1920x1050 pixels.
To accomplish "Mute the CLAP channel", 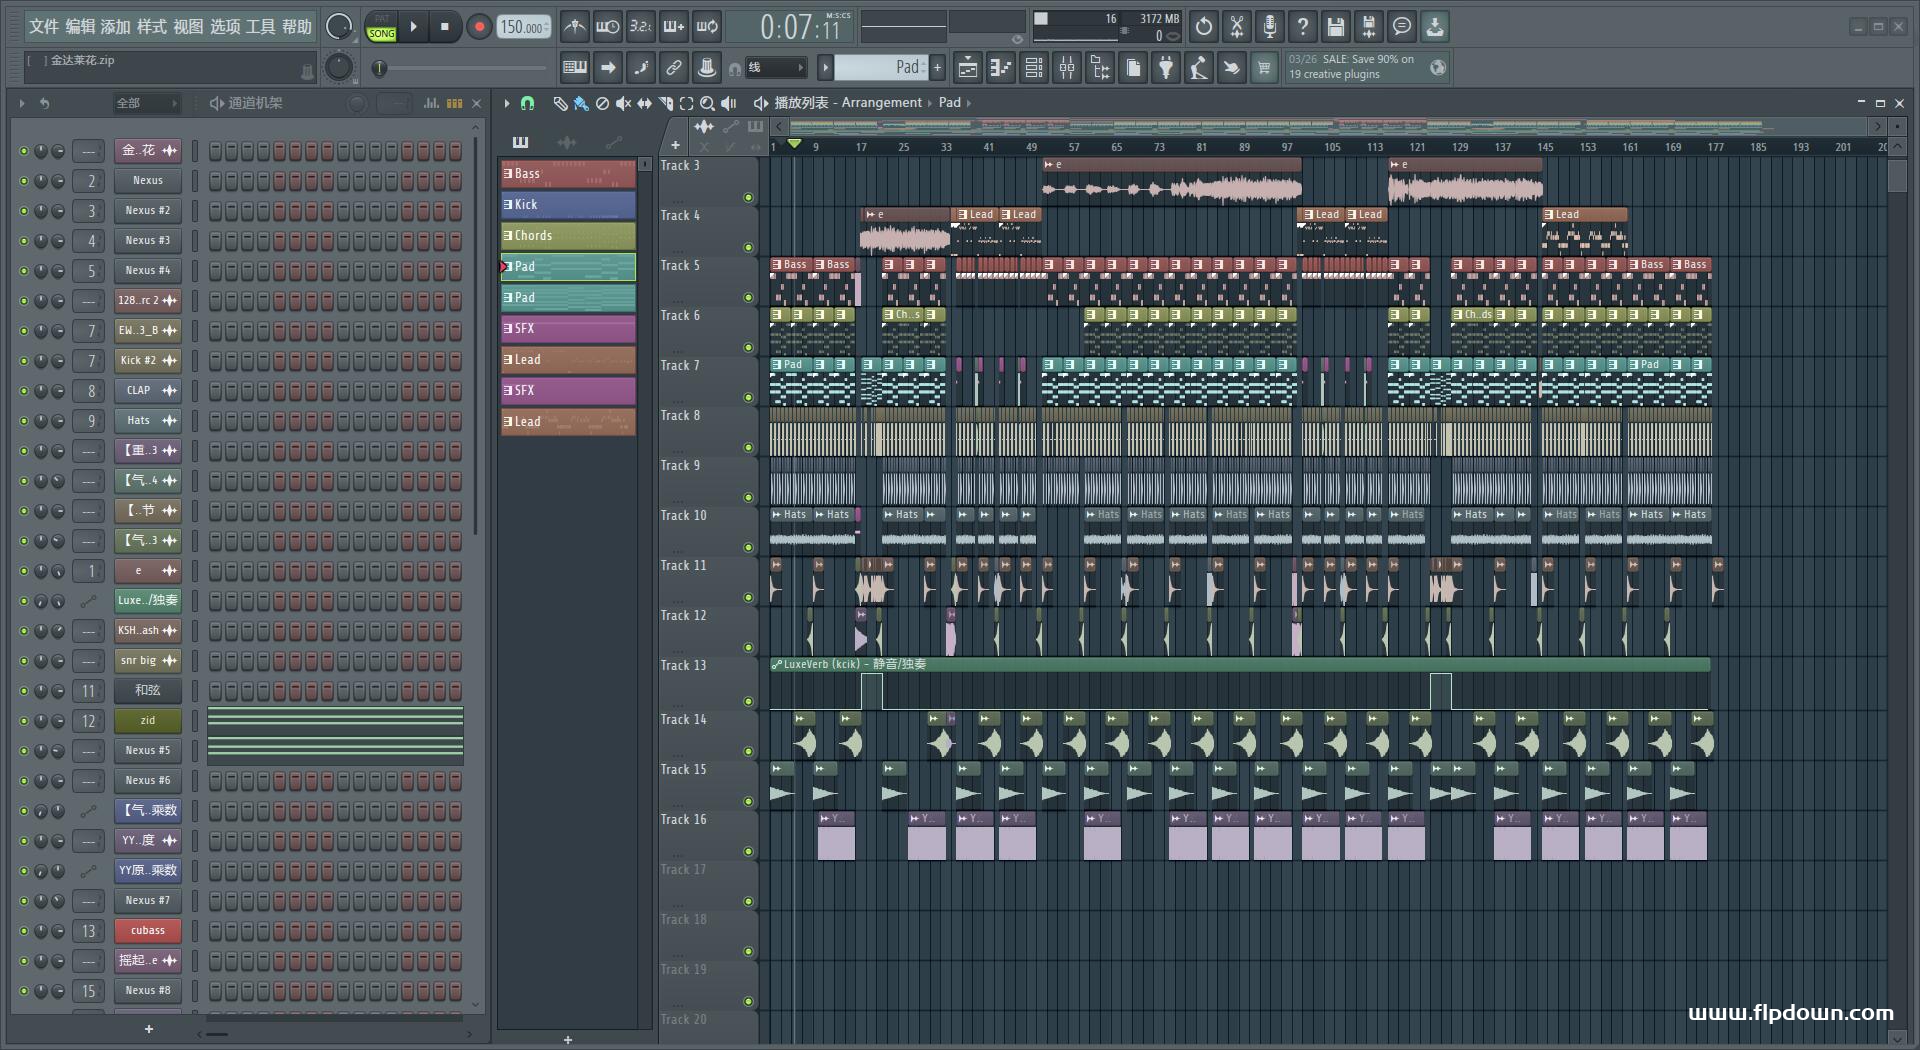I will point(24,391).
